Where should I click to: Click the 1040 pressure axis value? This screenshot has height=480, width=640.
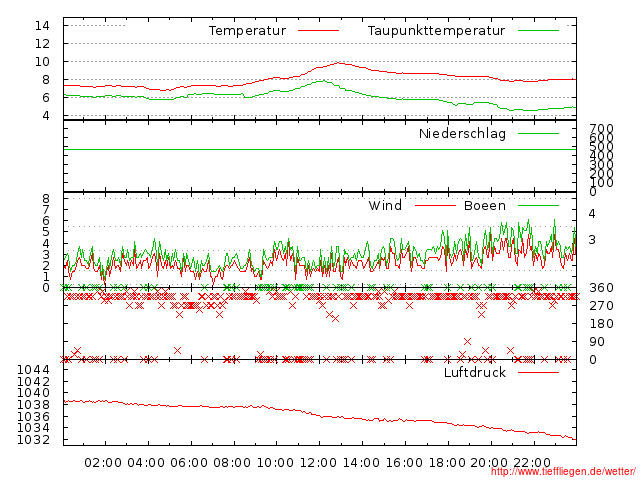point(33,393)
